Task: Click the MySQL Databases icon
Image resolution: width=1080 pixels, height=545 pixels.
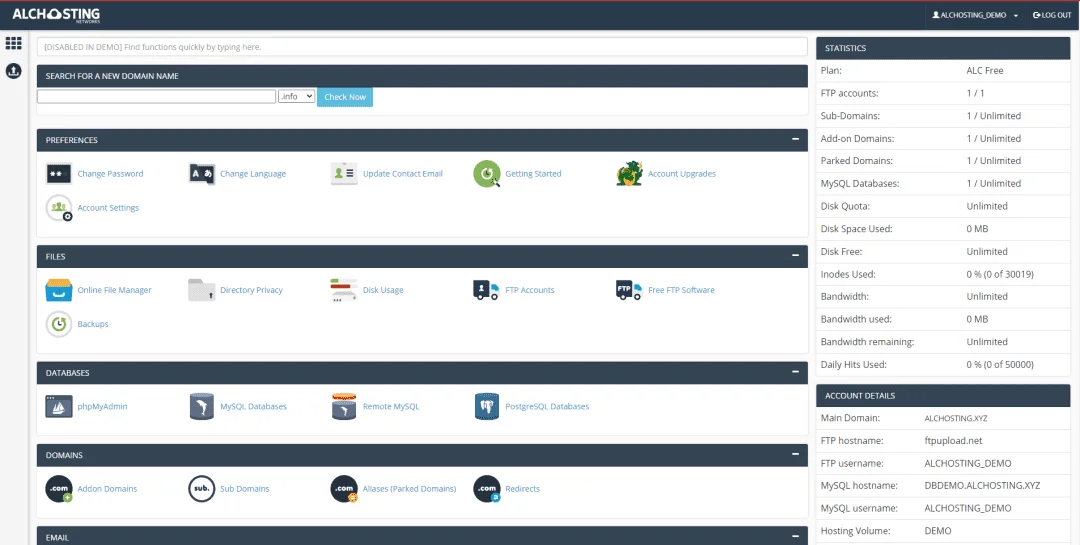Action: pos(202,407)
